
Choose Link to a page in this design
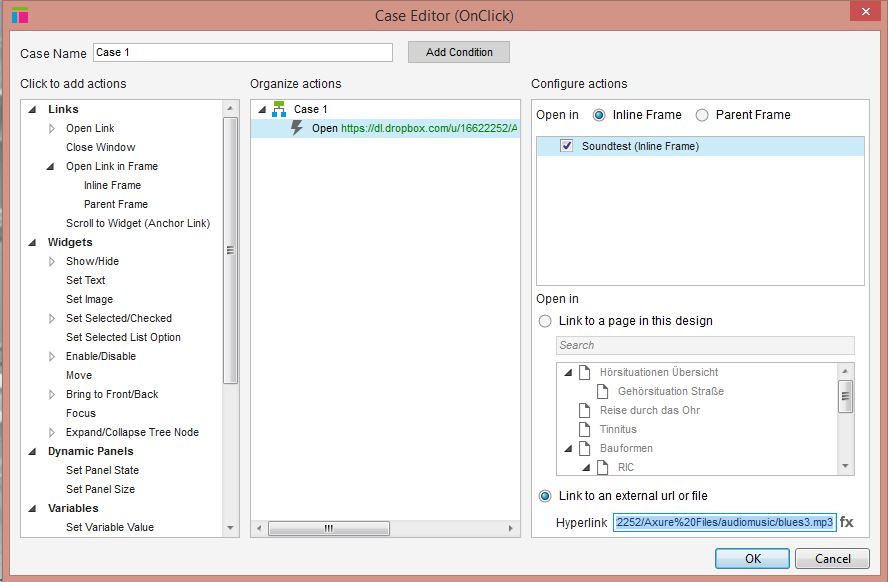point(545,321)
